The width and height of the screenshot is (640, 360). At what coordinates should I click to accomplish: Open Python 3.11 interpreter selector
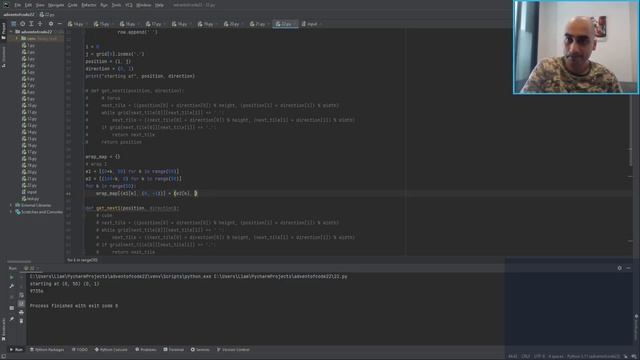(x=593, y=356)
